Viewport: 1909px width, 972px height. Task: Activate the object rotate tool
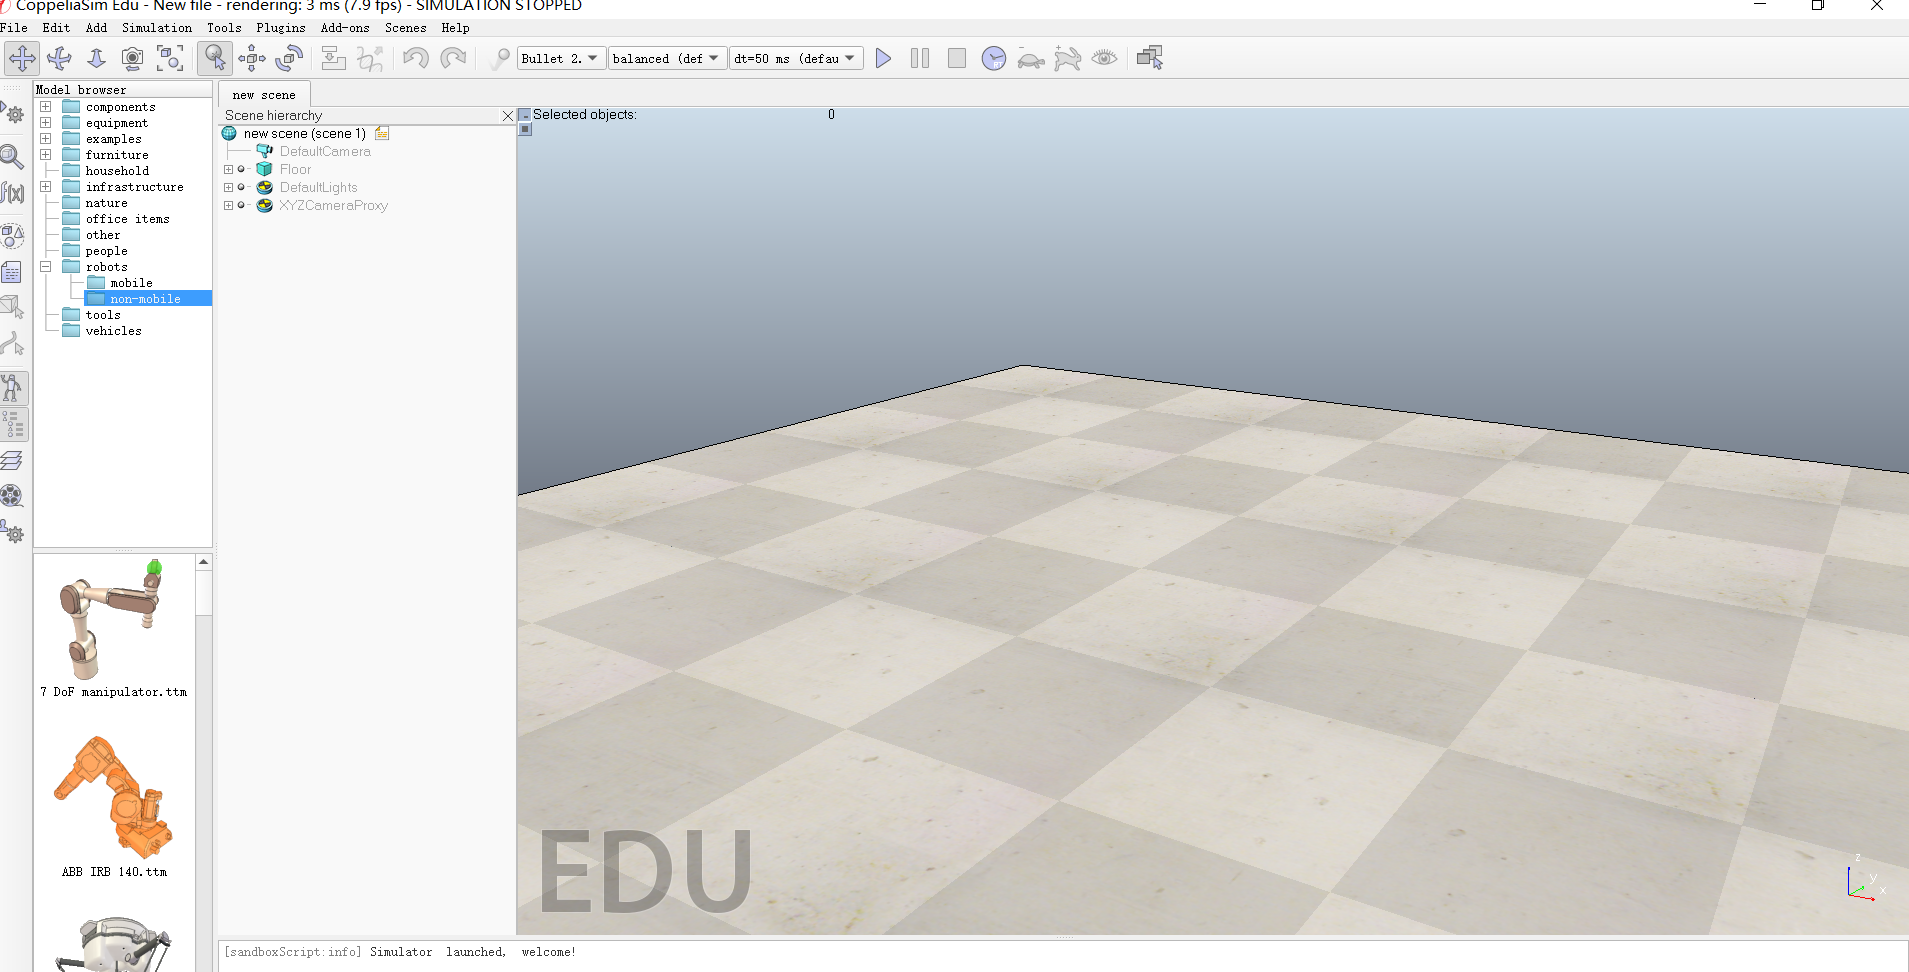click(x=289, y=58)
